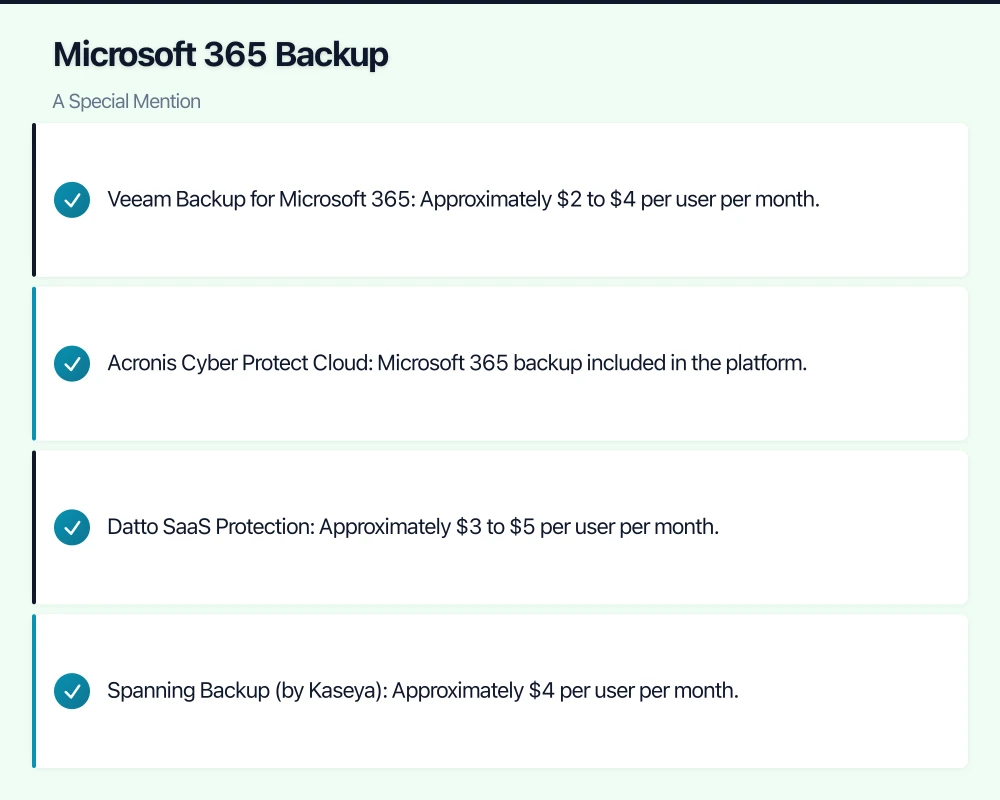Click the dark accent bar left of Datto card
Image resolution: width=1000 pixels, height=800 pixels.
click(34, 527)
